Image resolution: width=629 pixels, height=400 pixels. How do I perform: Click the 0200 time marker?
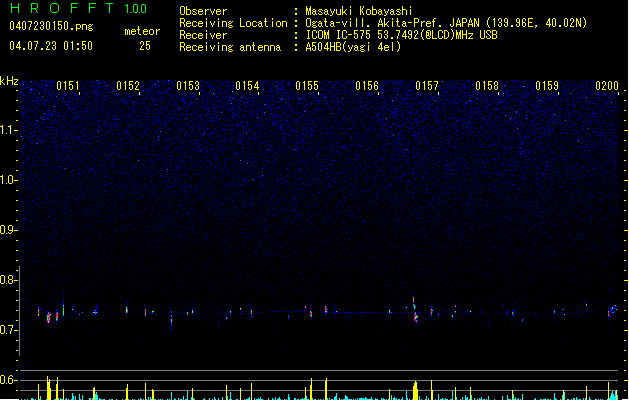(607, 86)
